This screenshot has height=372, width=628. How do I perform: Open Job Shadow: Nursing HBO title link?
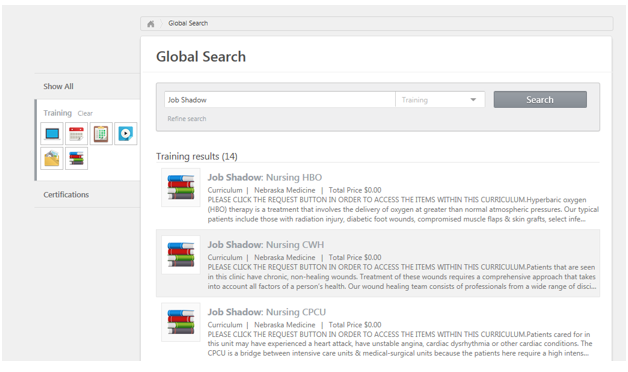click(x=265, y=177)
